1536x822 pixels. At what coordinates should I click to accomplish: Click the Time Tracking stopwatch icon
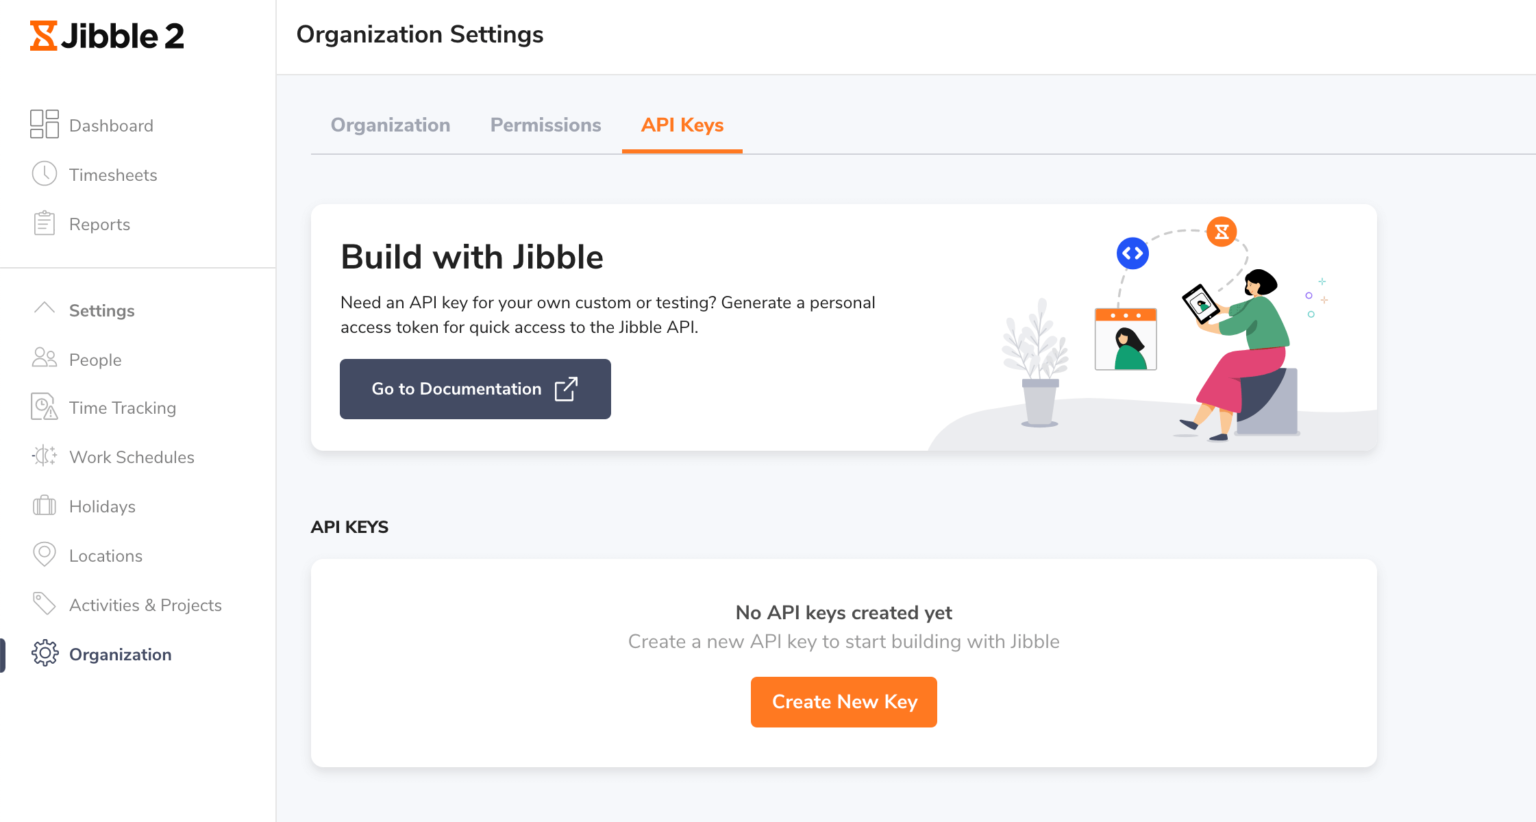pos(44,407)
